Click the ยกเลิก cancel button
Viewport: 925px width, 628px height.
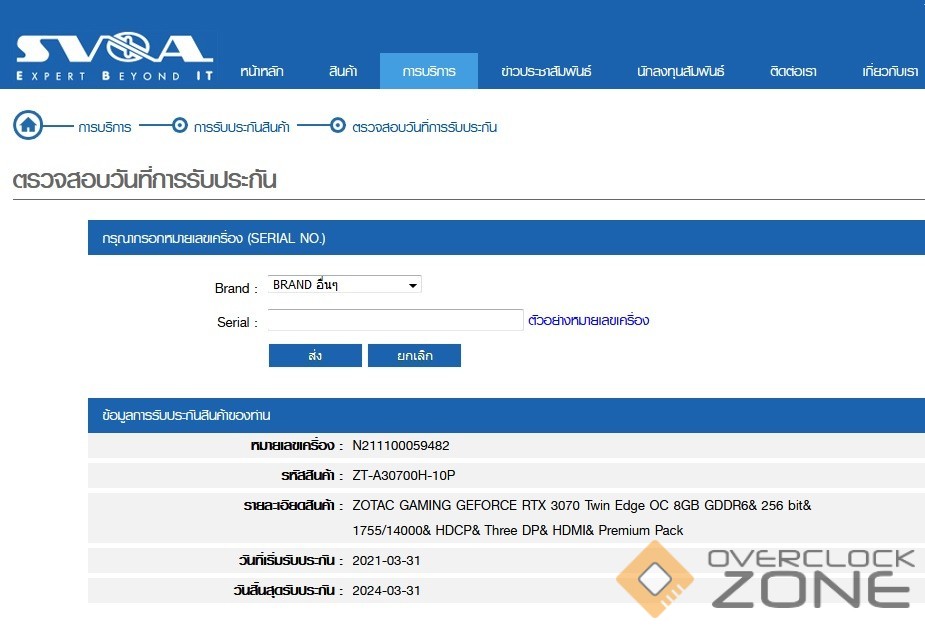414,356
